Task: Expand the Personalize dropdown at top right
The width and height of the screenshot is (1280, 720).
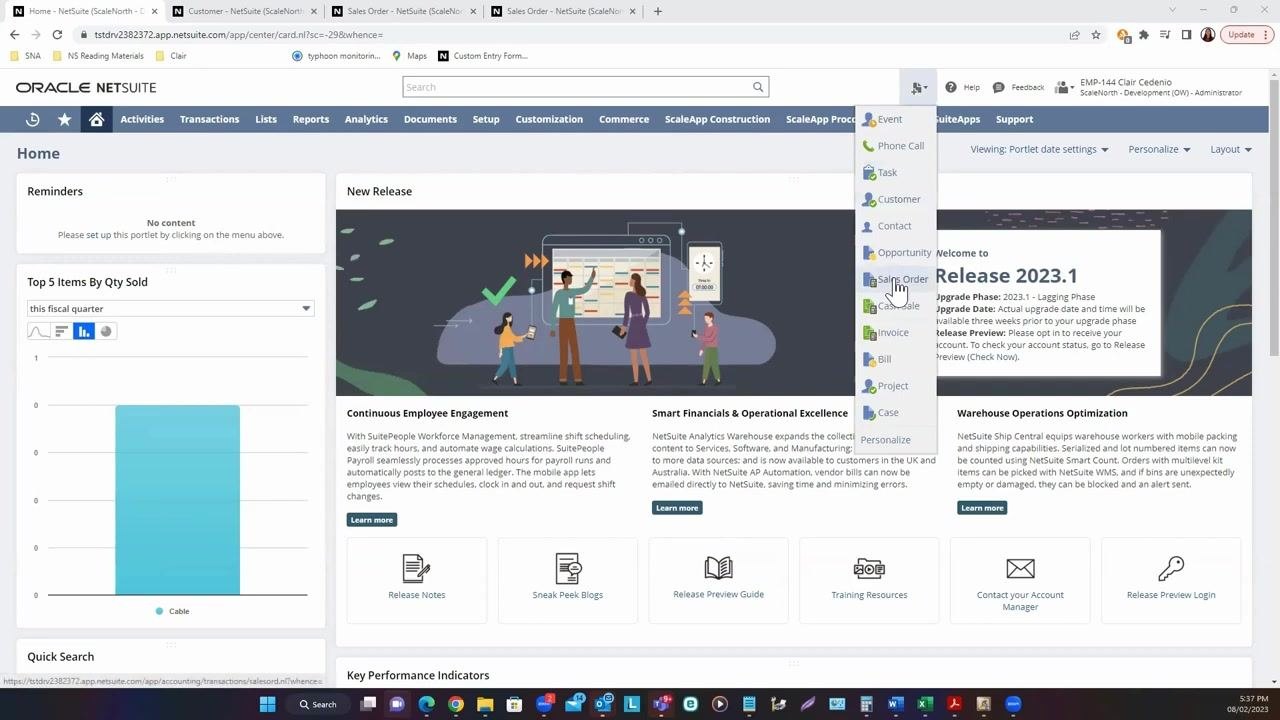Action: click(x=1159, y=149)
